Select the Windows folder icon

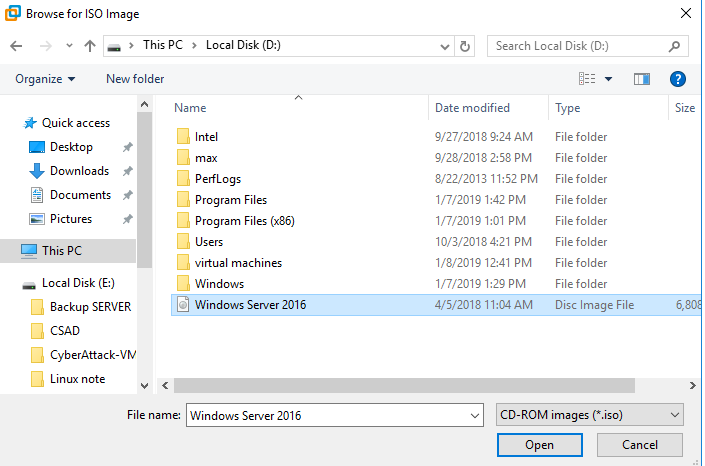pyautogui.click(x=183, y=284)
